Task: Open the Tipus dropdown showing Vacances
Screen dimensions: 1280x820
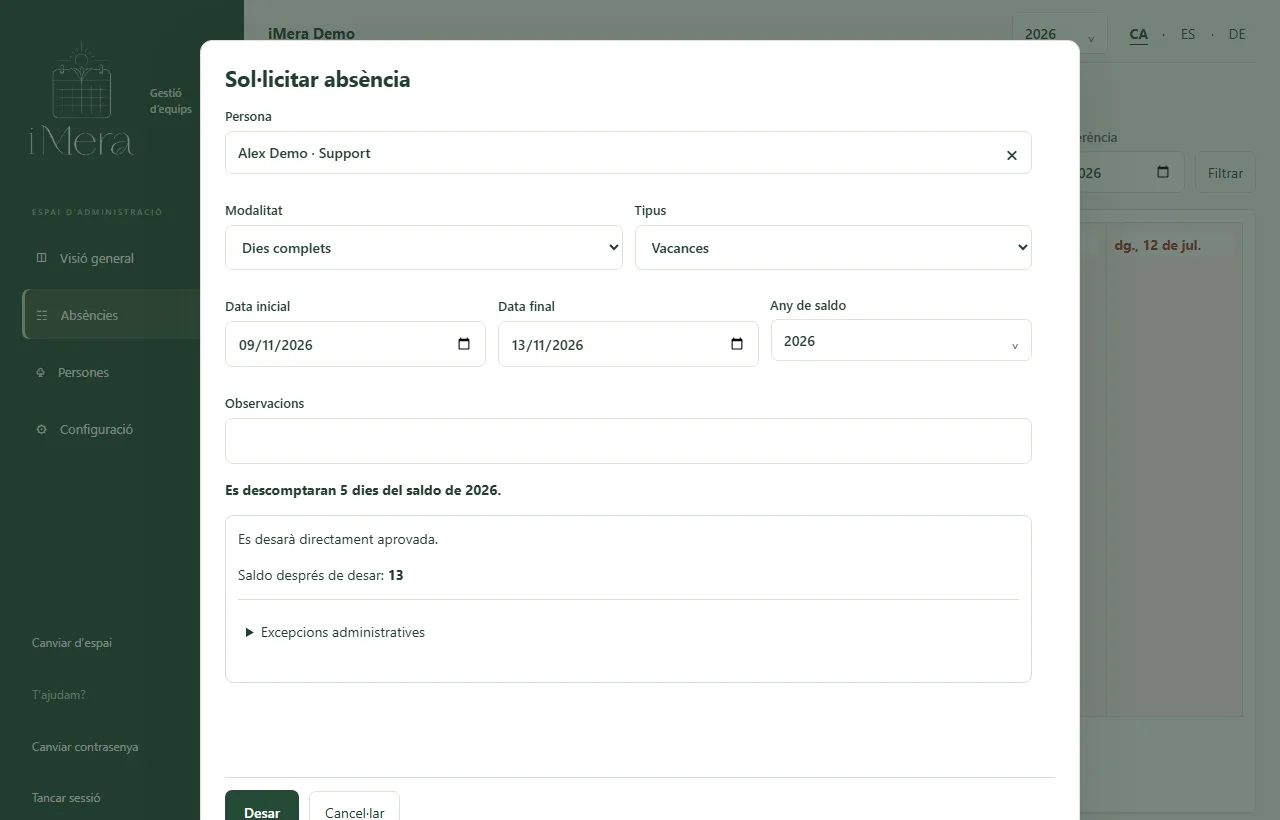Action: [x=833, y=247]
